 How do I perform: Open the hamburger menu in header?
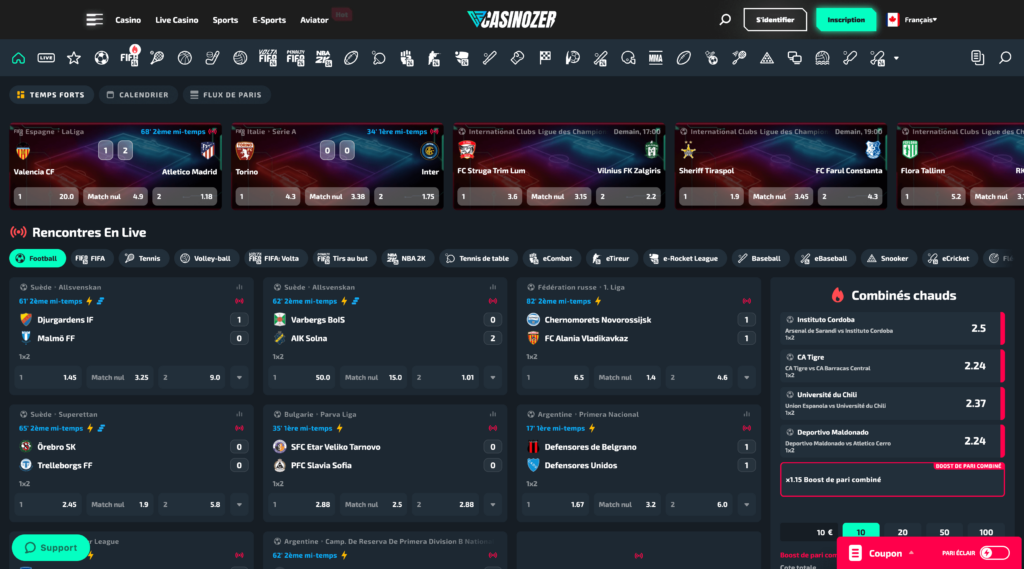[95, 20]
